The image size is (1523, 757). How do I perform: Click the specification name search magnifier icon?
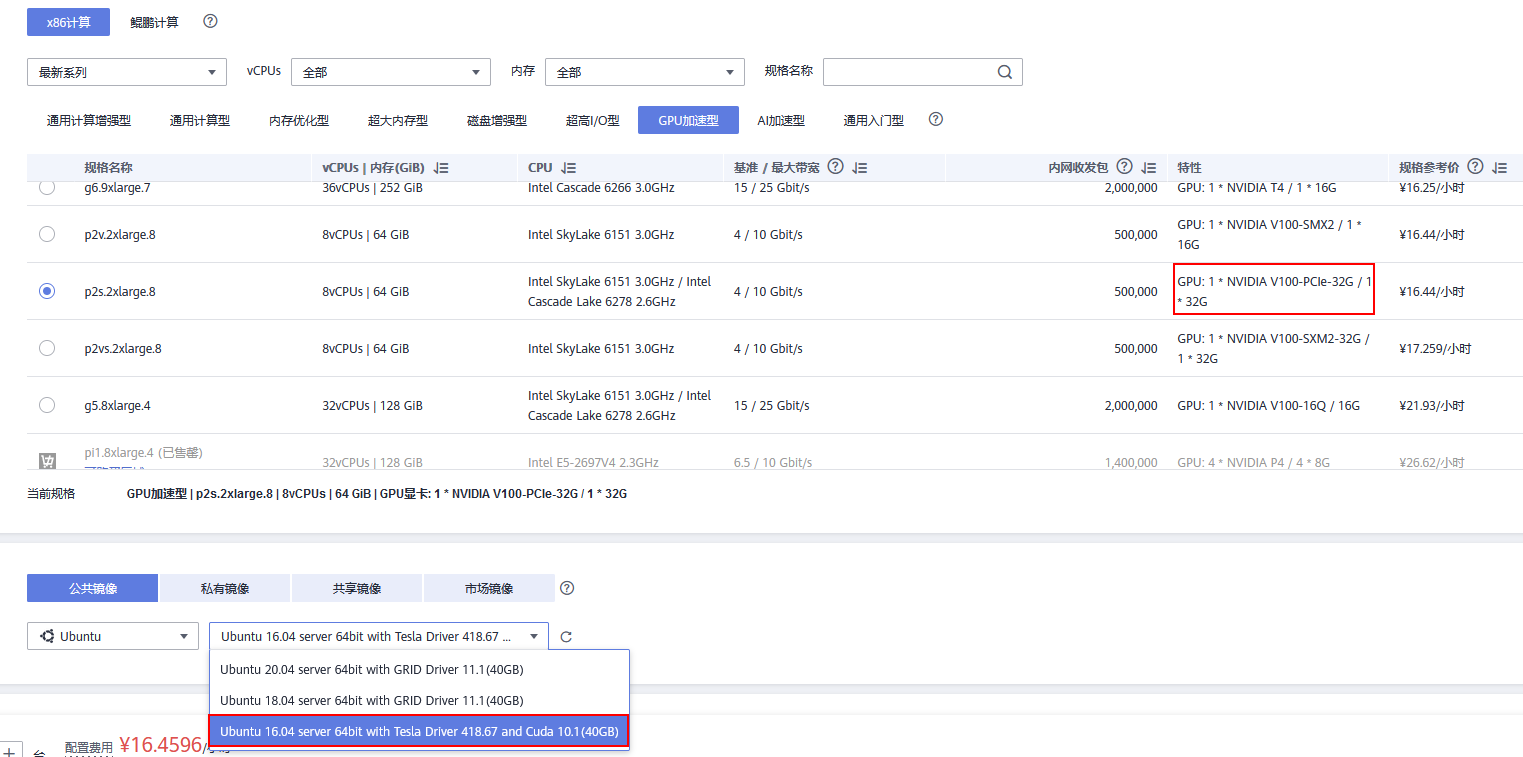[x=1004, y=71]
